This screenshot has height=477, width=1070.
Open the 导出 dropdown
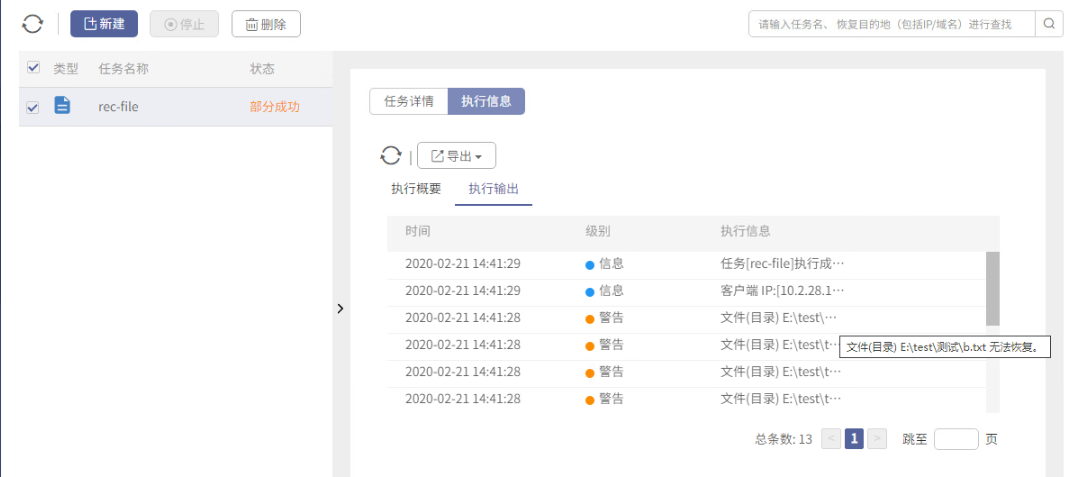(457, 156)
